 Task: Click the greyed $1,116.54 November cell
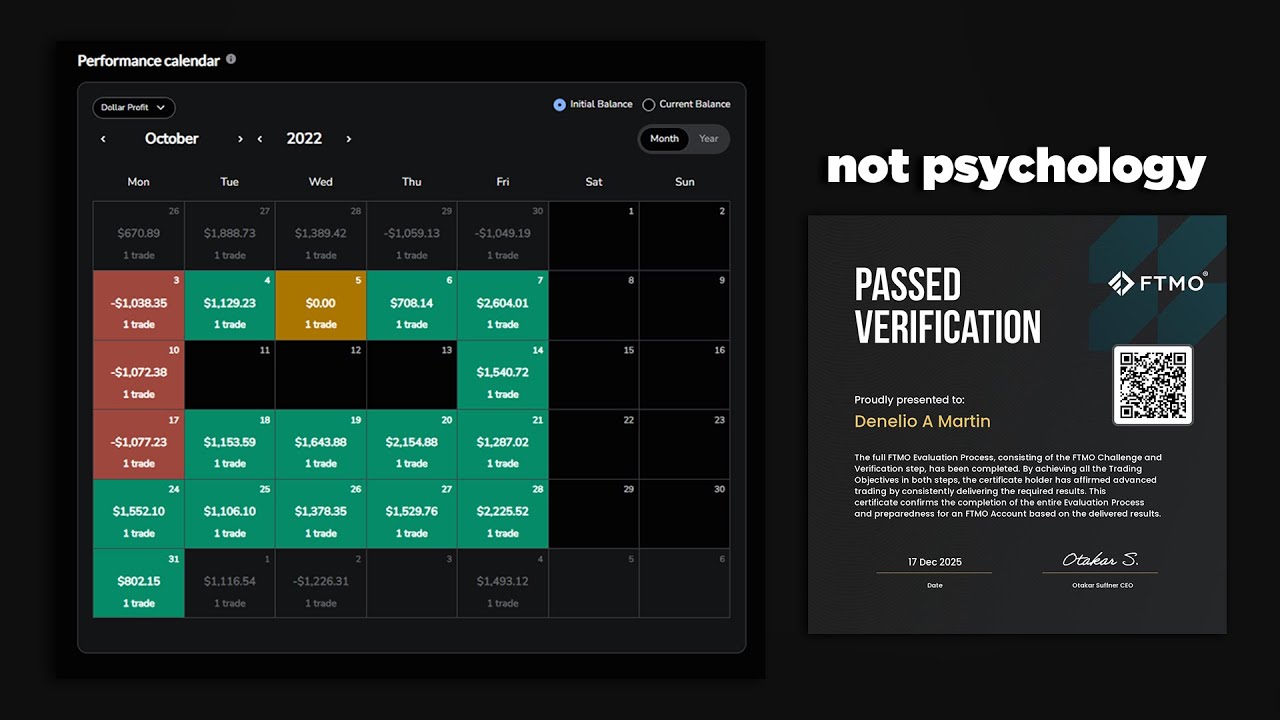[230, 583]
